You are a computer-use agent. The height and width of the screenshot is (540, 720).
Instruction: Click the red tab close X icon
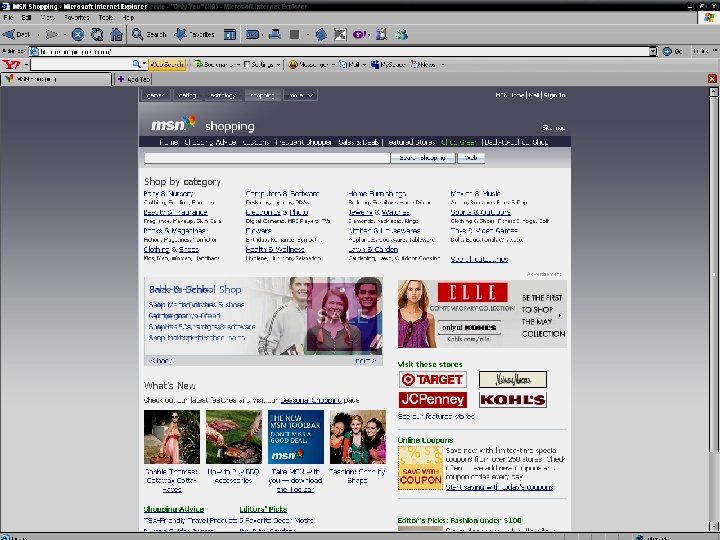click(712, 79)
